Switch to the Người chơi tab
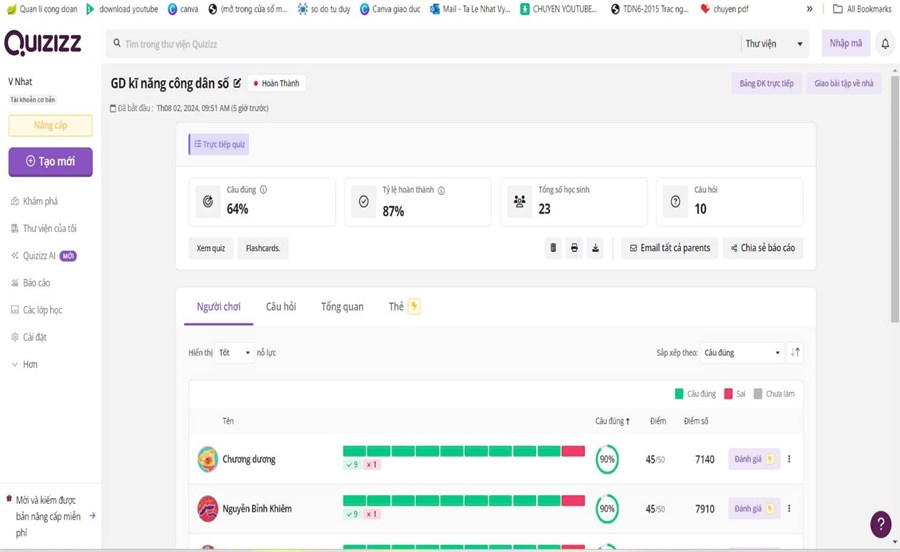This screenshot has width=900, height=552. point(219,307)
